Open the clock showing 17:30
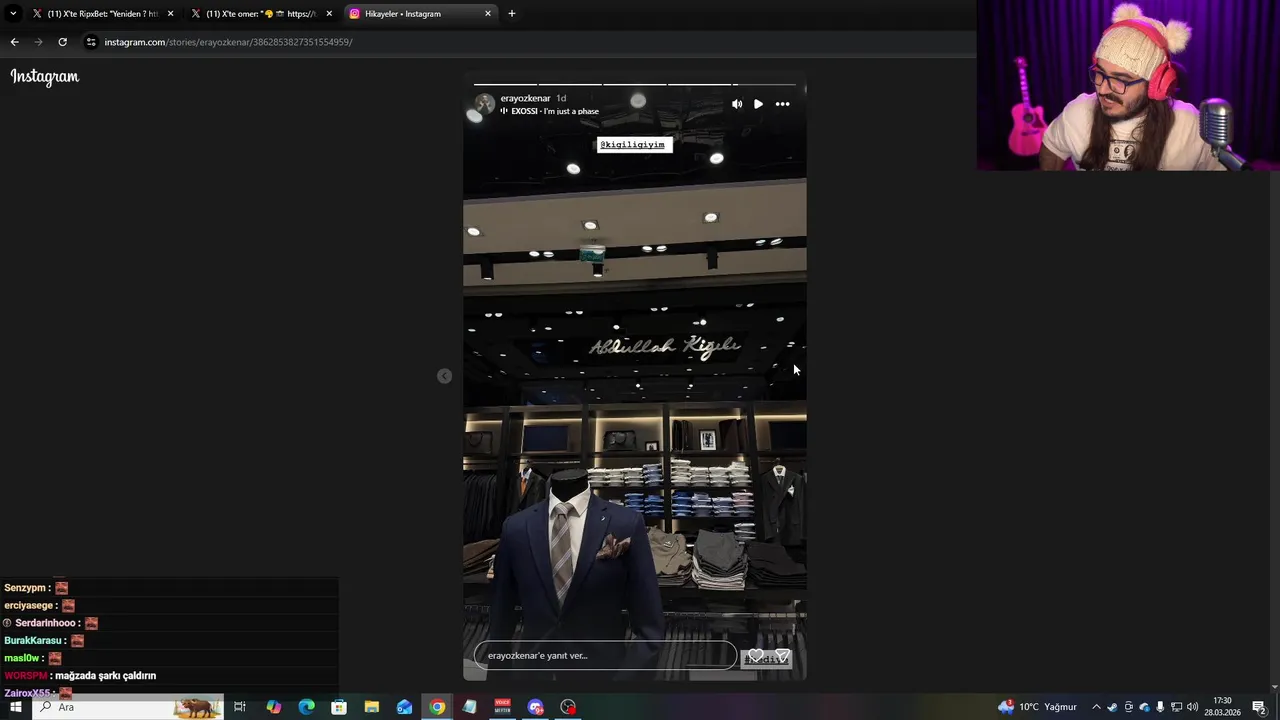Image resolution: width=1280 pixels, height=720 pixels. (1221, 707)
